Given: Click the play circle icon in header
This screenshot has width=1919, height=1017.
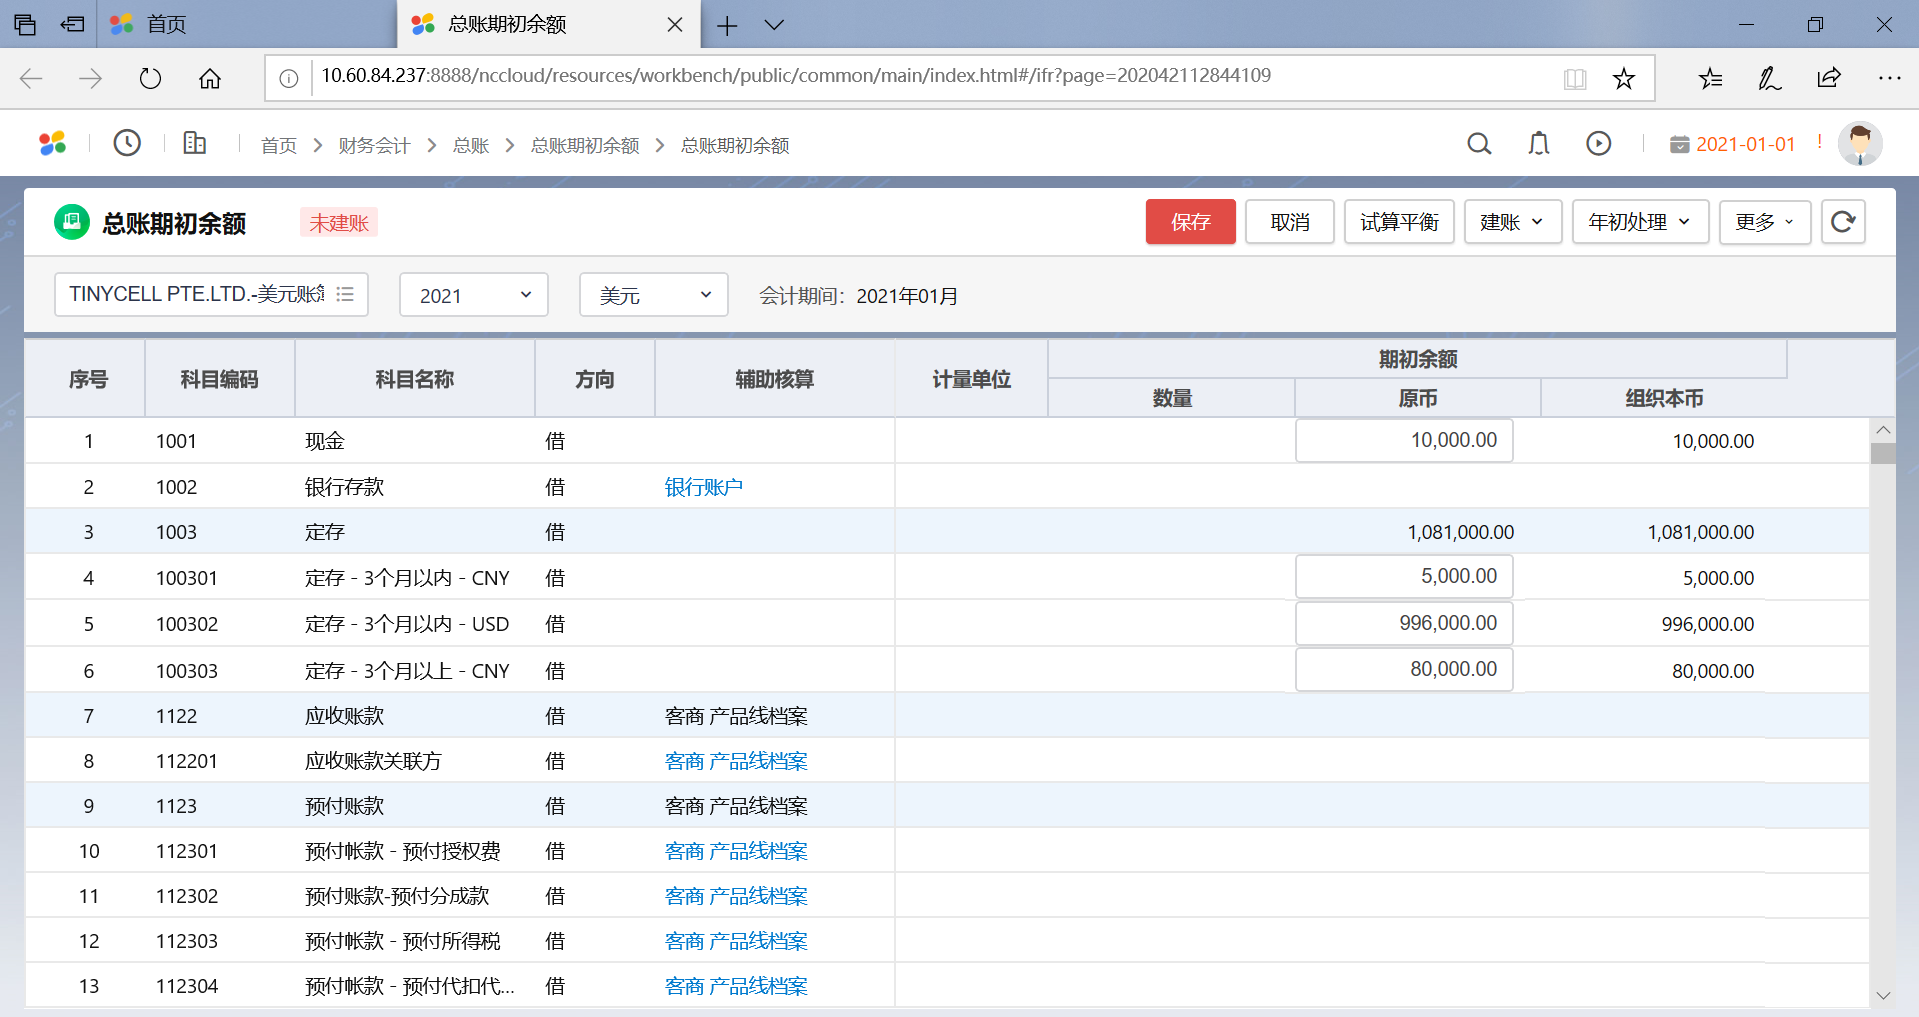Looking at the screenshot, I should click(x=1599, y=144).
